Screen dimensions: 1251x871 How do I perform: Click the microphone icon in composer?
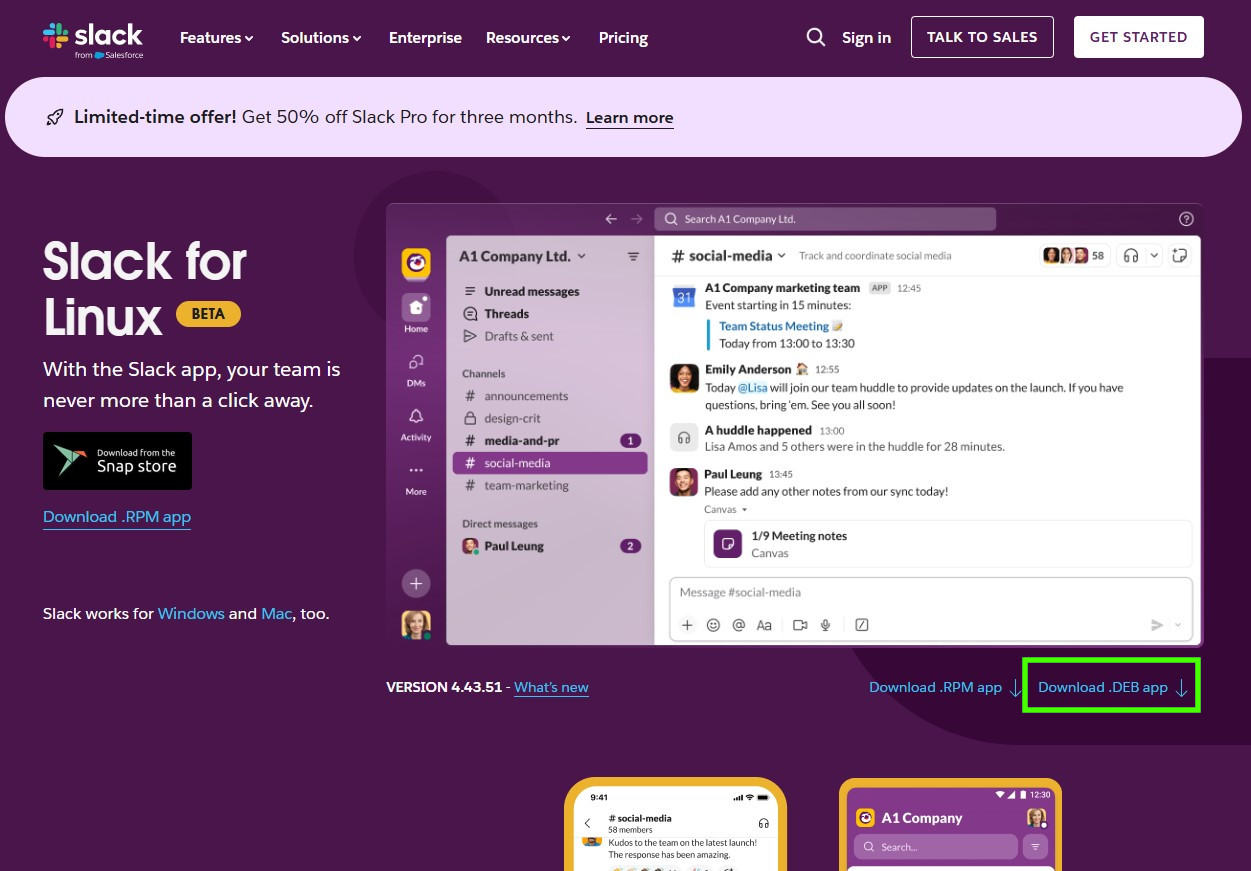coord(826,625)
